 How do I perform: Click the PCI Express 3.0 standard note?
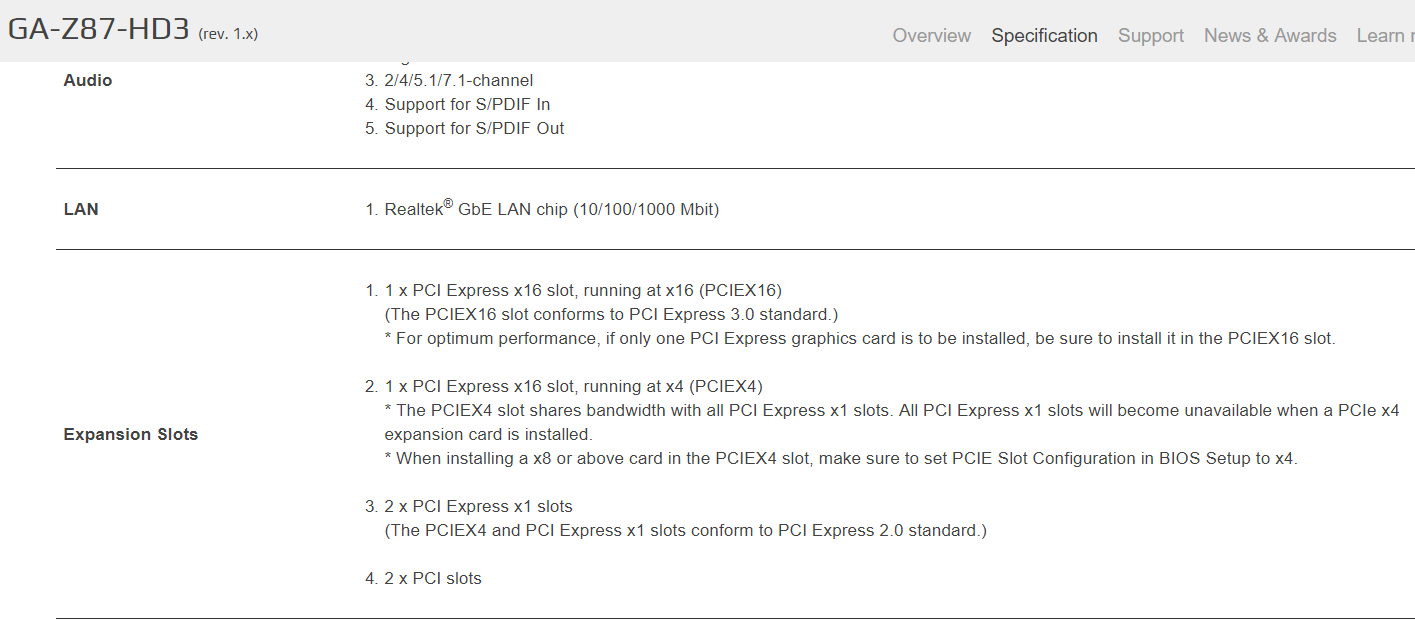click(611, 314)
